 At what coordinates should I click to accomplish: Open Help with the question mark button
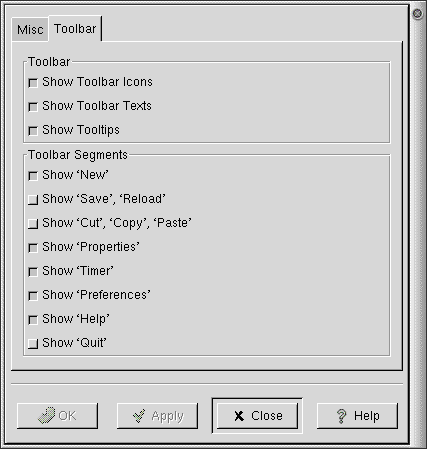(357, 416)
